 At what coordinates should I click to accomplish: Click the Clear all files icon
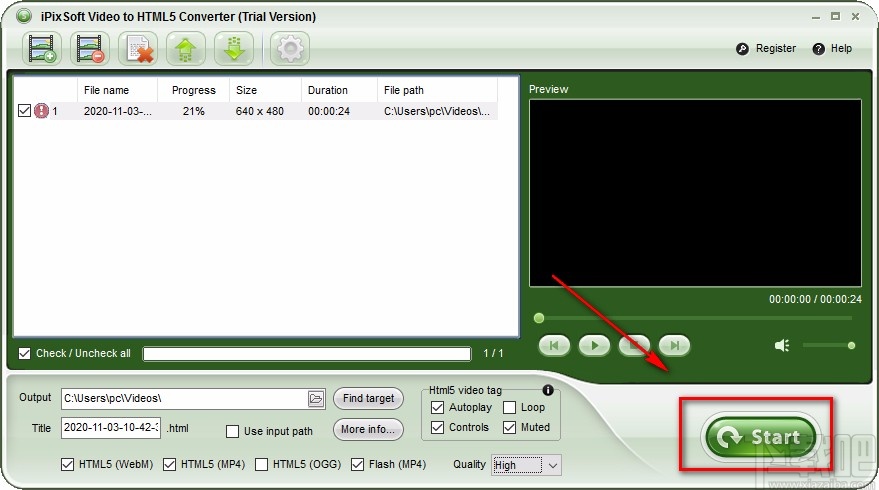(138, 49)
